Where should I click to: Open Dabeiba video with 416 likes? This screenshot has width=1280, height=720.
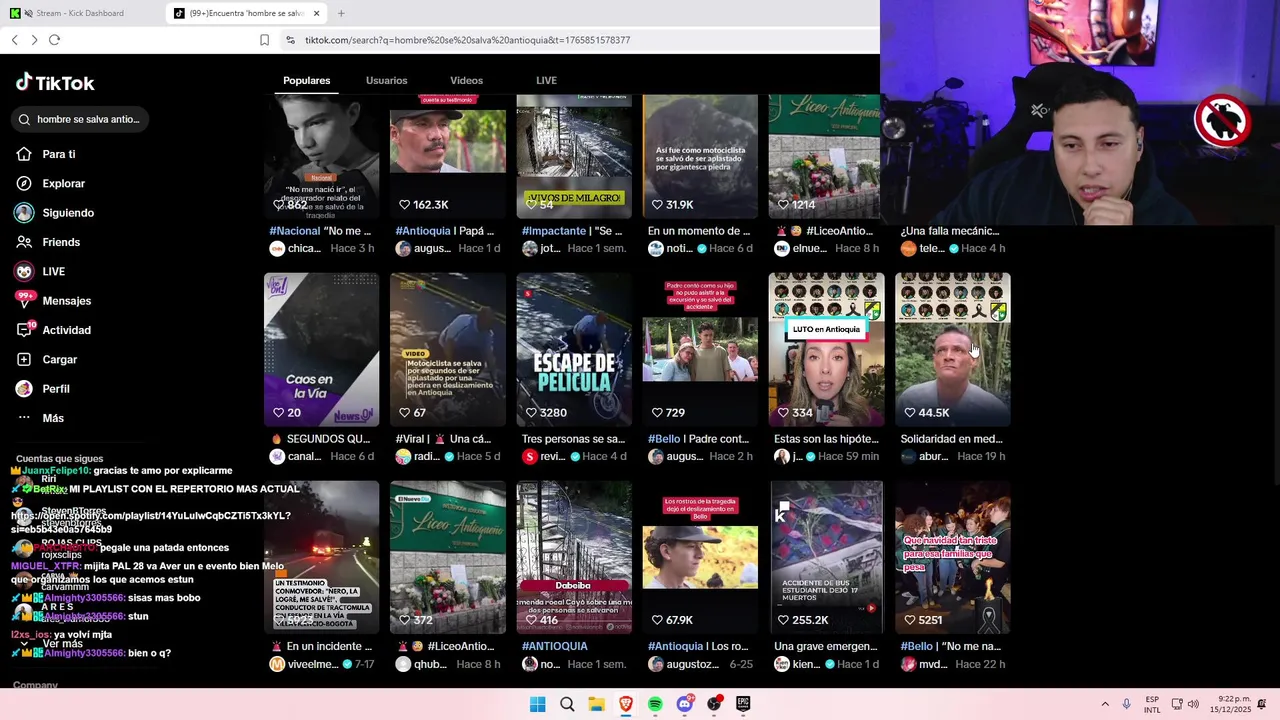coord(574,557)
